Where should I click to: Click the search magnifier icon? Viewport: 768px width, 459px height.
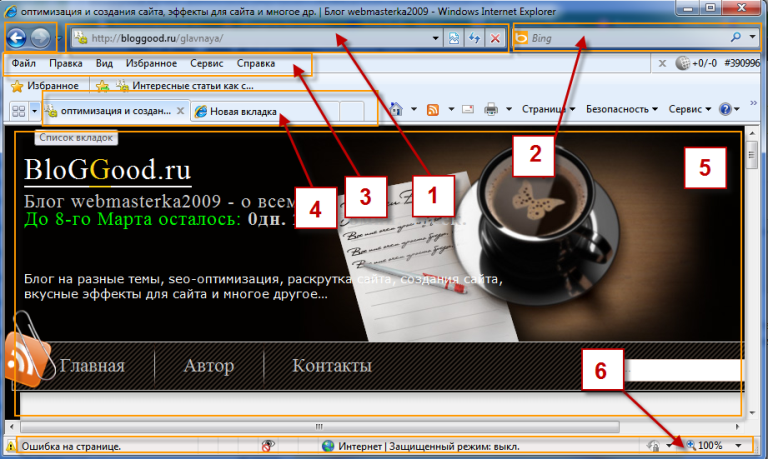[735, 37]
